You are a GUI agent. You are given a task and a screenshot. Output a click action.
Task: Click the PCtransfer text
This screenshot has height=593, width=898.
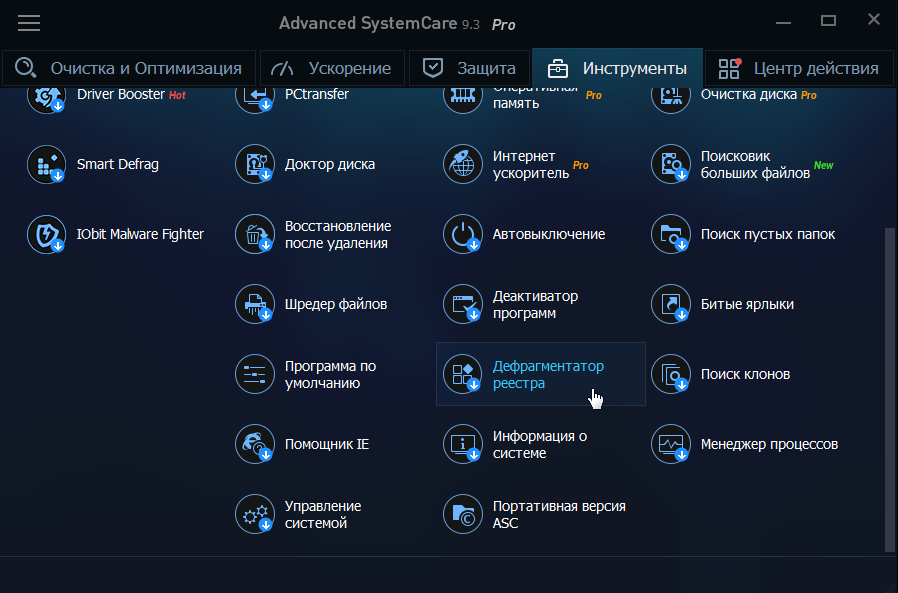click(x=317, y=95)
